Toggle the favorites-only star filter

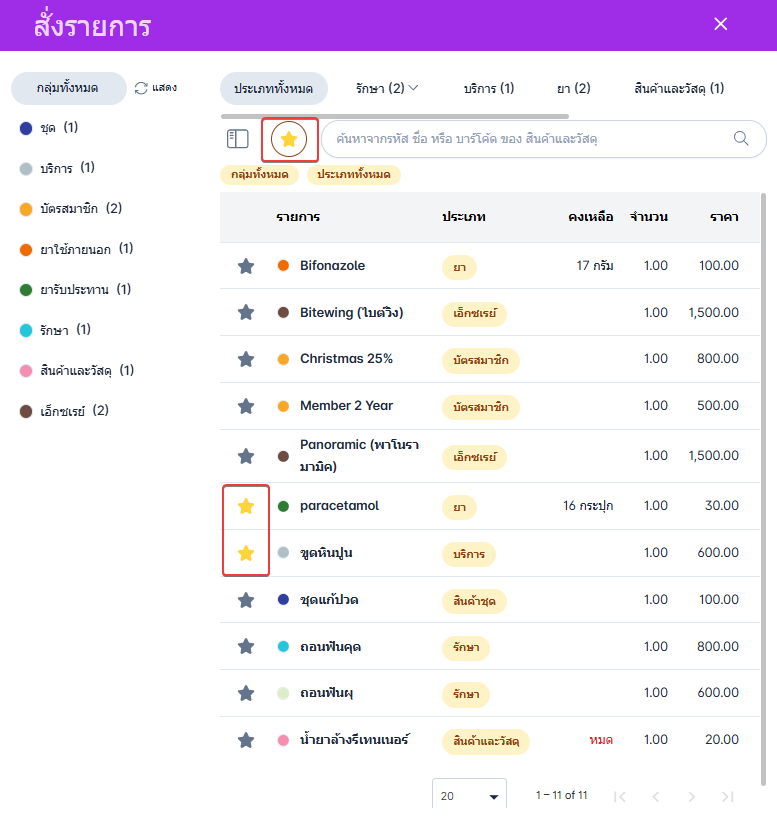click(289, 140)
